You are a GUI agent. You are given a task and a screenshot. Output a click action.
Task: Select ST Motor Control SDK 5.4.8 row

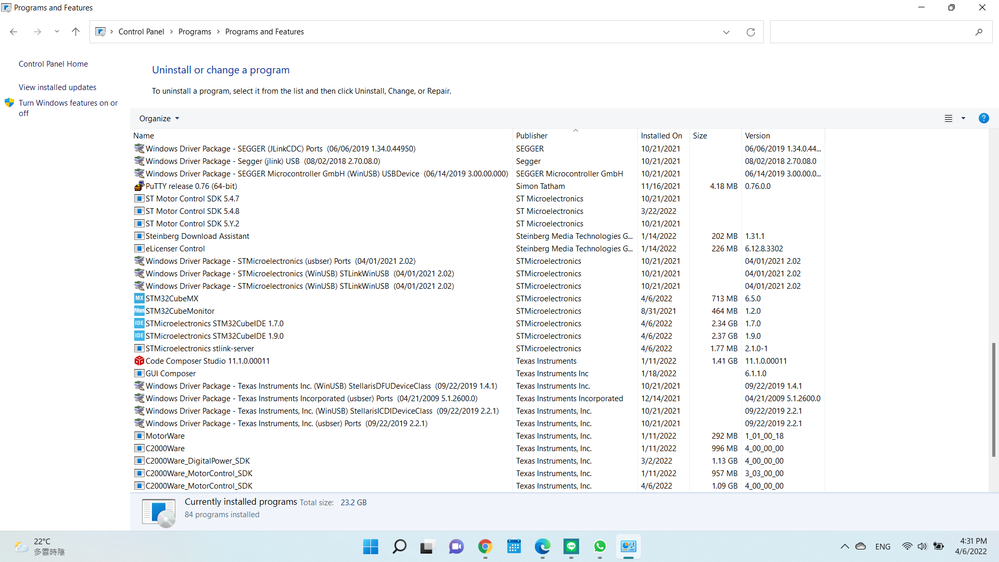pyautogui.click(x=477, y=211)
